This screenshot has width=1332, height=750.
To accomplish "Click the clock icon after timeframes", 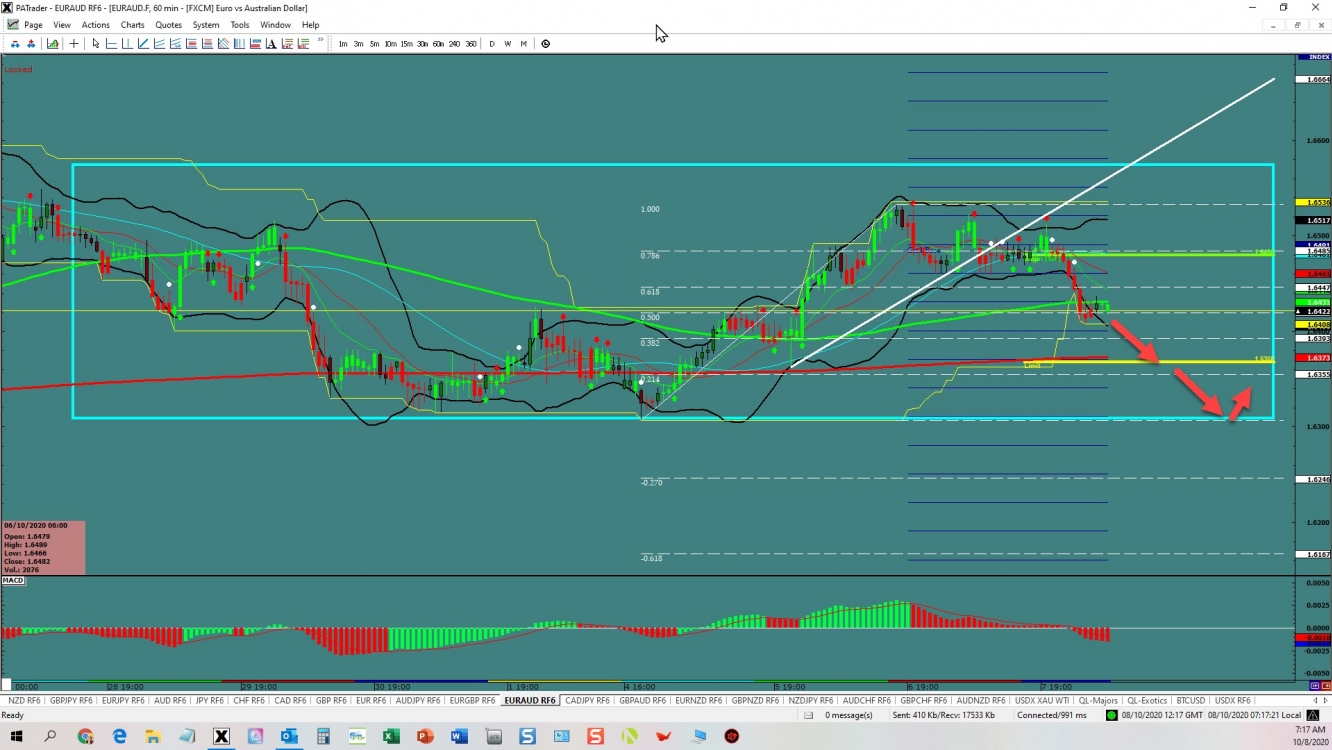I will [x=545, y=44].
